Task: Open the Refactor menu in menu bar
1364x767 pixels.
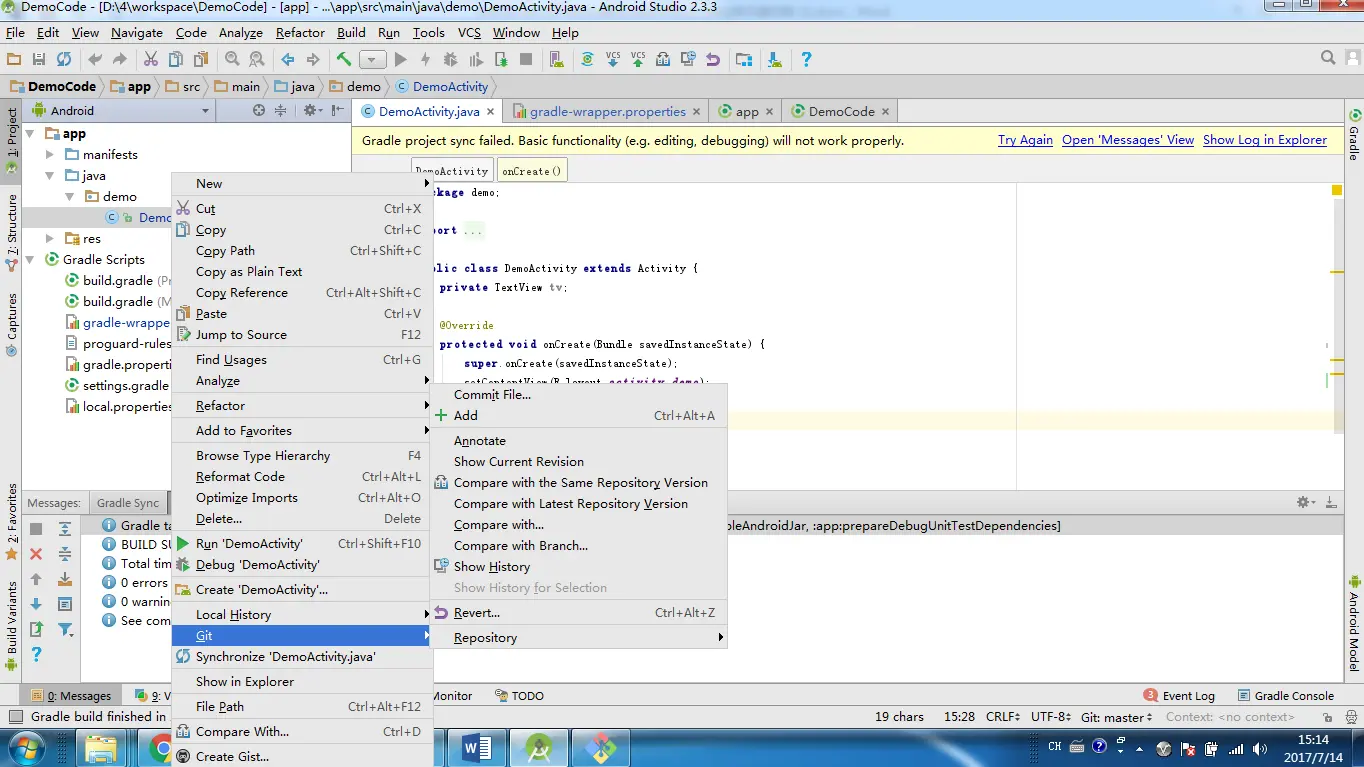Action: point(300,32)
